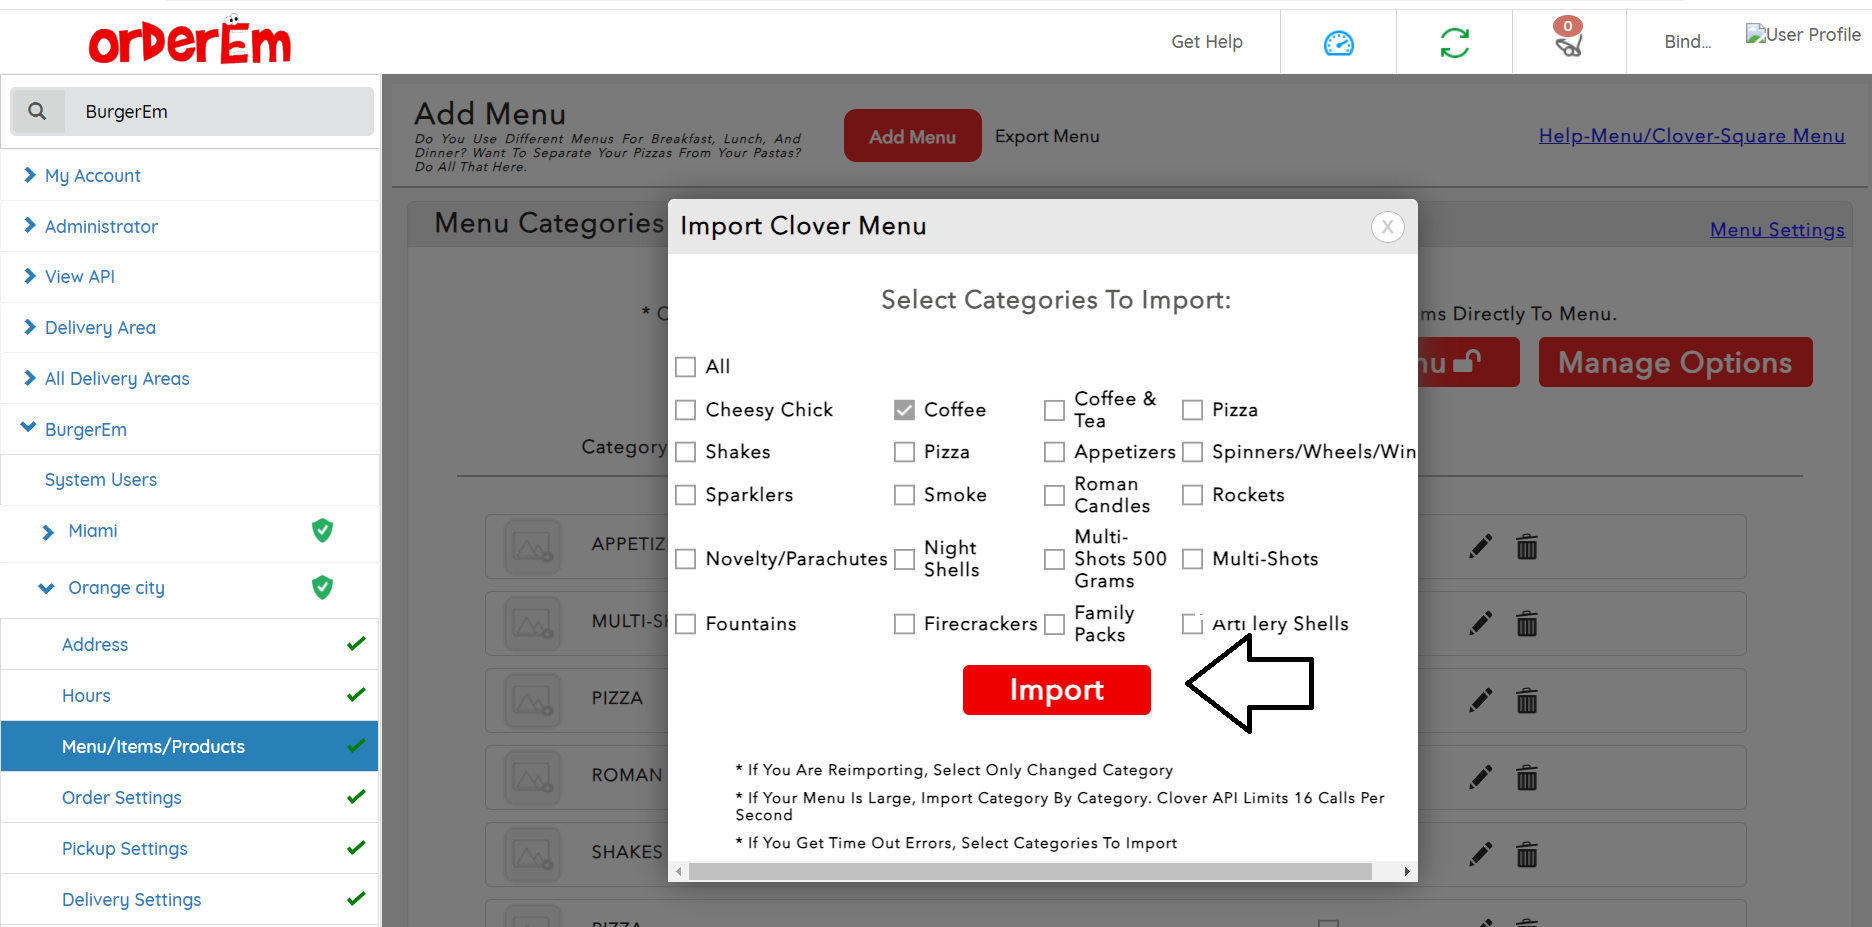Delete Shakes category with trash icon
The image size is (1872, 927).
coord(1526,854)
